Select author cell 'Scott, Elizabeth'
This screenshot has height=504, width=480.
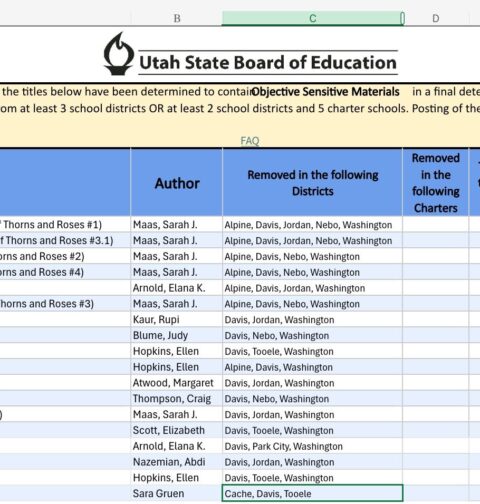(x=177, y=430)
